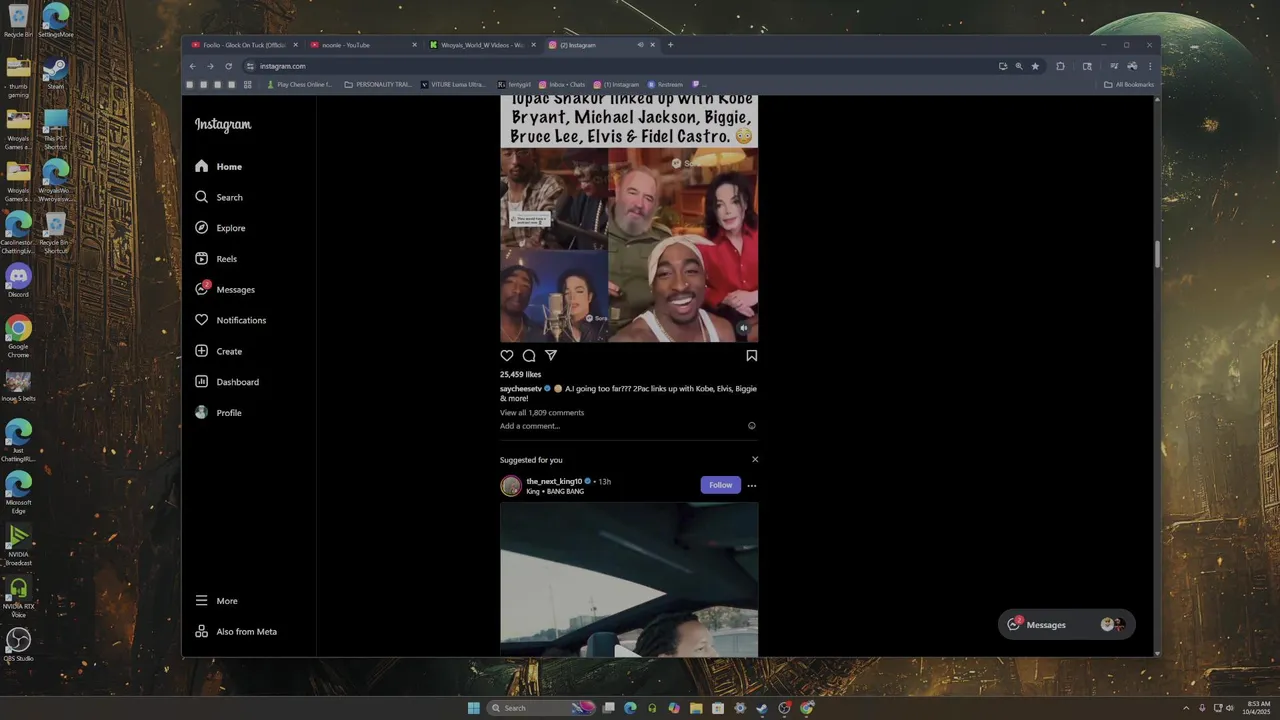Open the saycheesetv username in the caption
Screen dimensions: 1280x720
click(x=521, y=388)
